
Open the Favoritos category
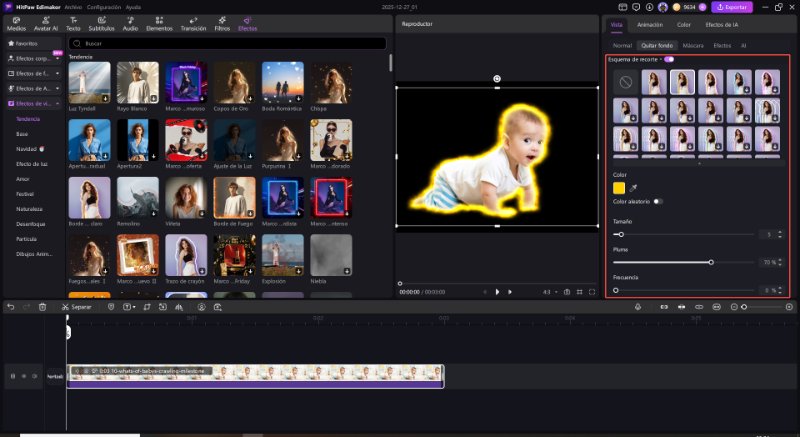point(33,43)
